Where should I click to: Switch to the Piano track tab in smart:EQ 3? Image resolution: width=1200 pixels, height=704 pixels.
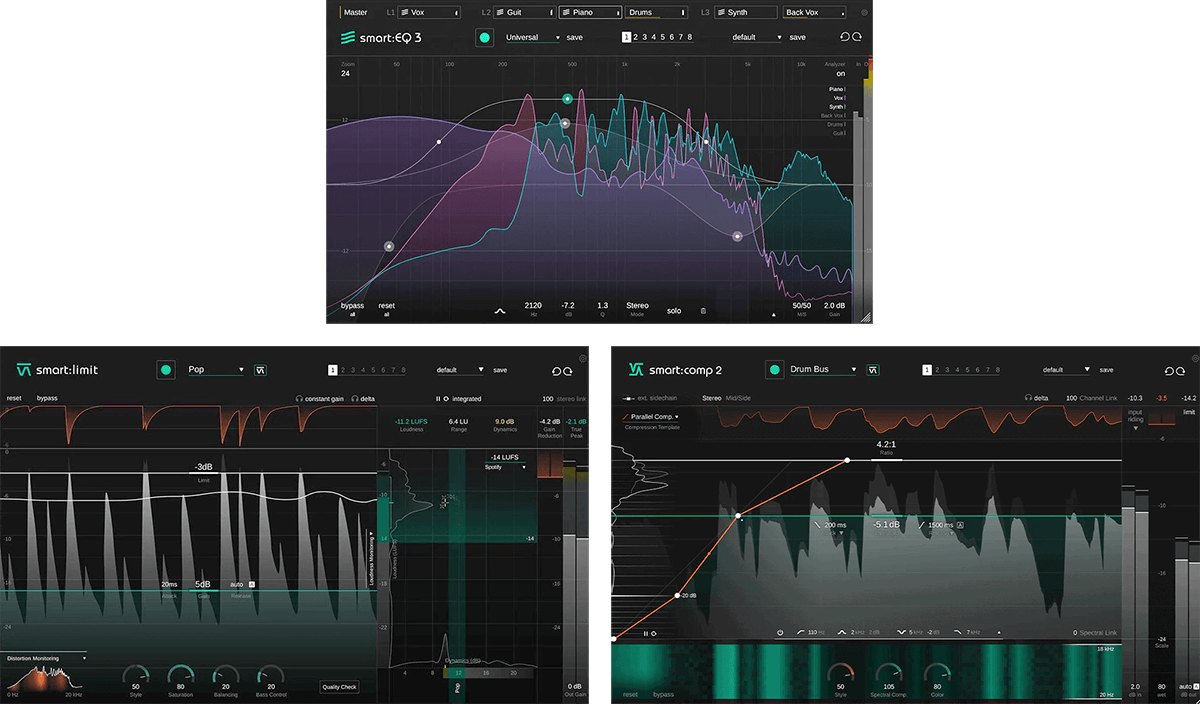pyautogui.click(x=590, y=12)
